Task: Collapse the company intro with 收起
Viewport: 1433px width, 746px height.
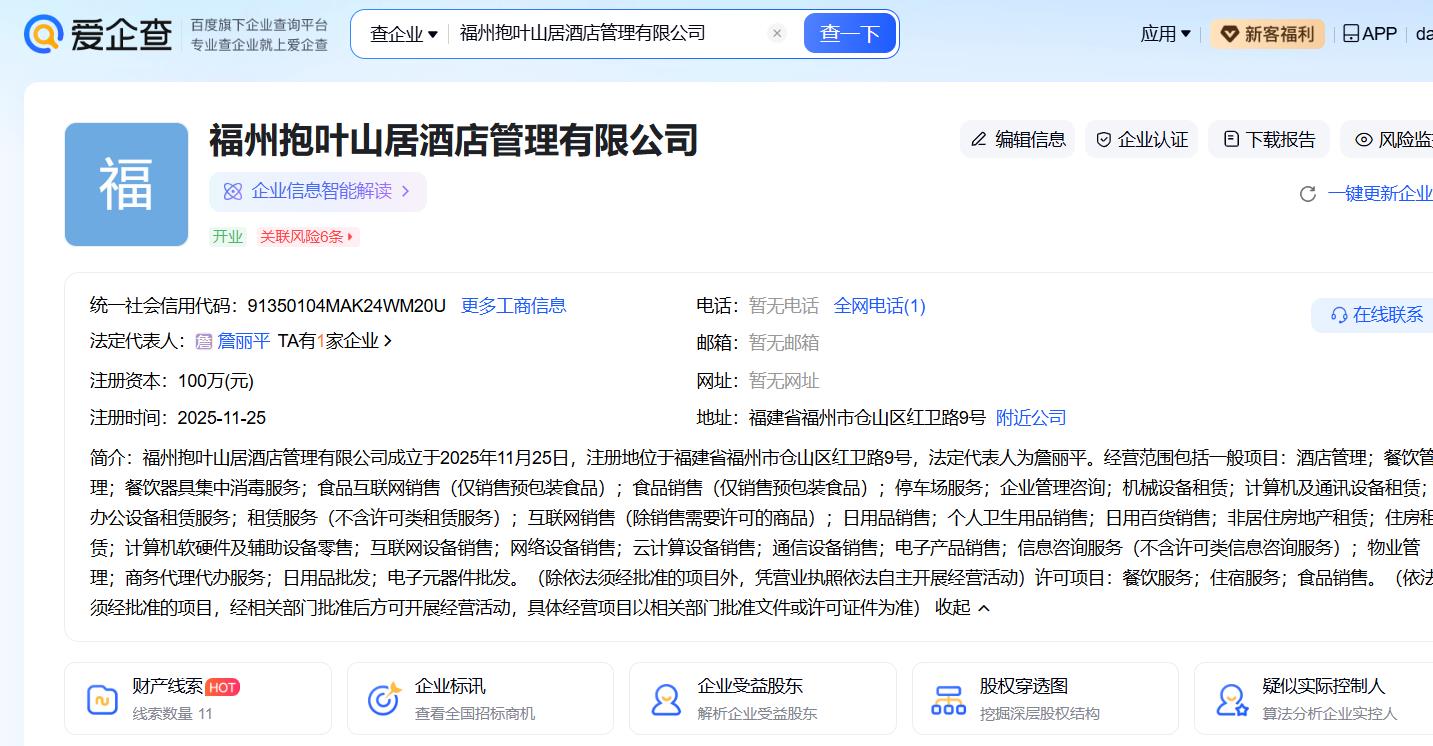Action: point(962,607)
